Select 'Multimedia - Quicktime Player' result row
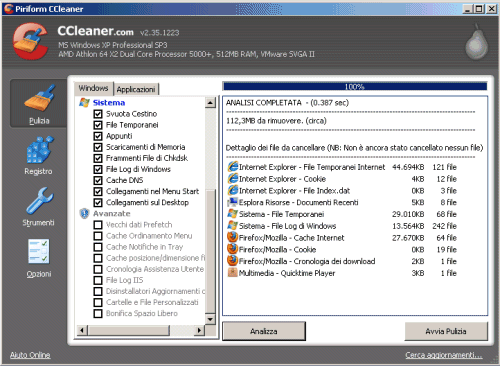The height and width of the screenshot is (366, 500). point(342,273)
